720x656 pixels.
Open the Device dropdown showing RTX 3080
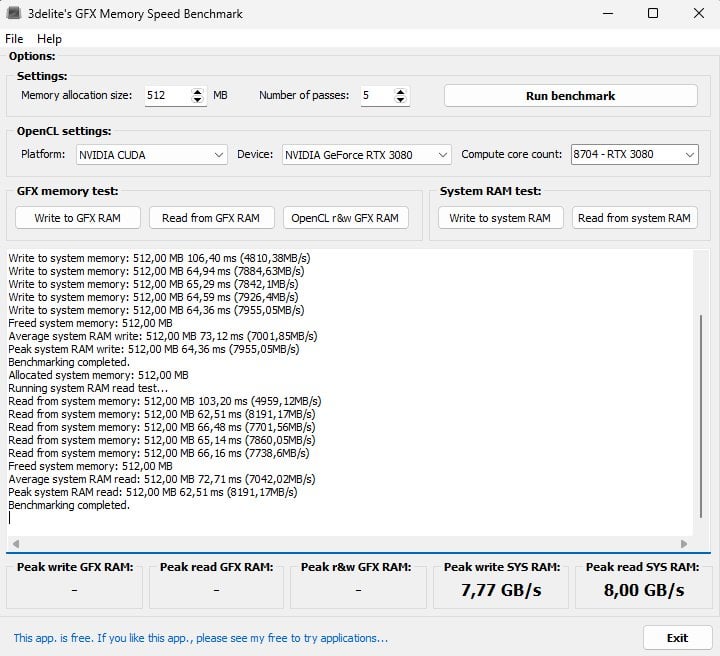366,155
